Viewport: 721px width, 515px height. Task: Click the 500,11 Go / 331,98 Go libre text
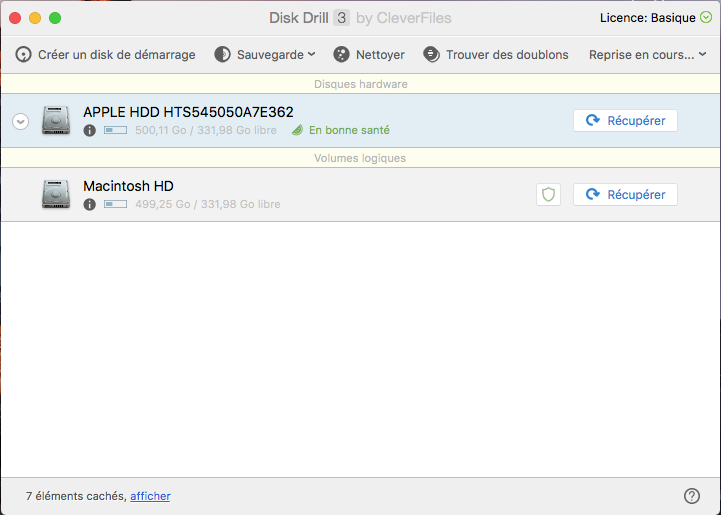(x=206, y=131)
